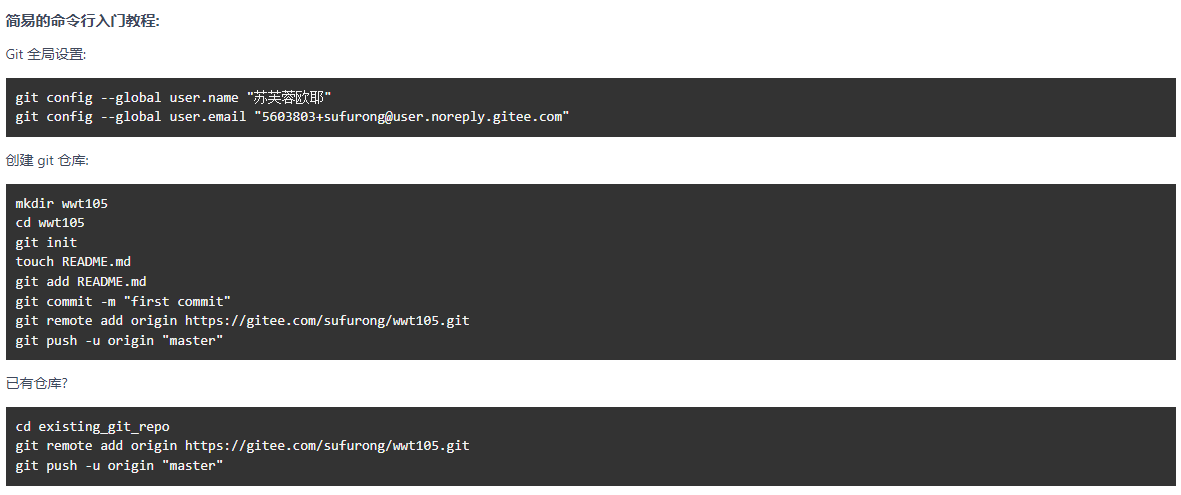This screenshot has width=1181, height=495.
Task: Click the cd wwt105 command line
Action: click(50, 223)
